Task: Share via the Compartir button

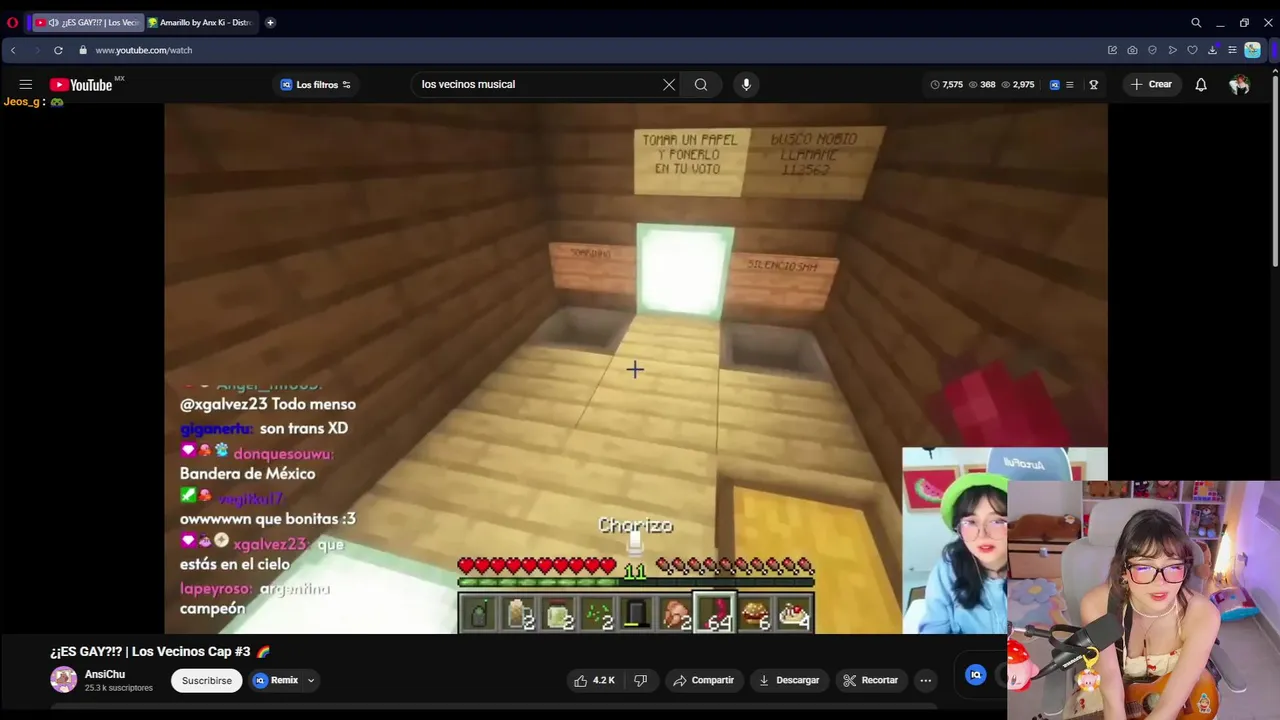Action: (704, 680)
